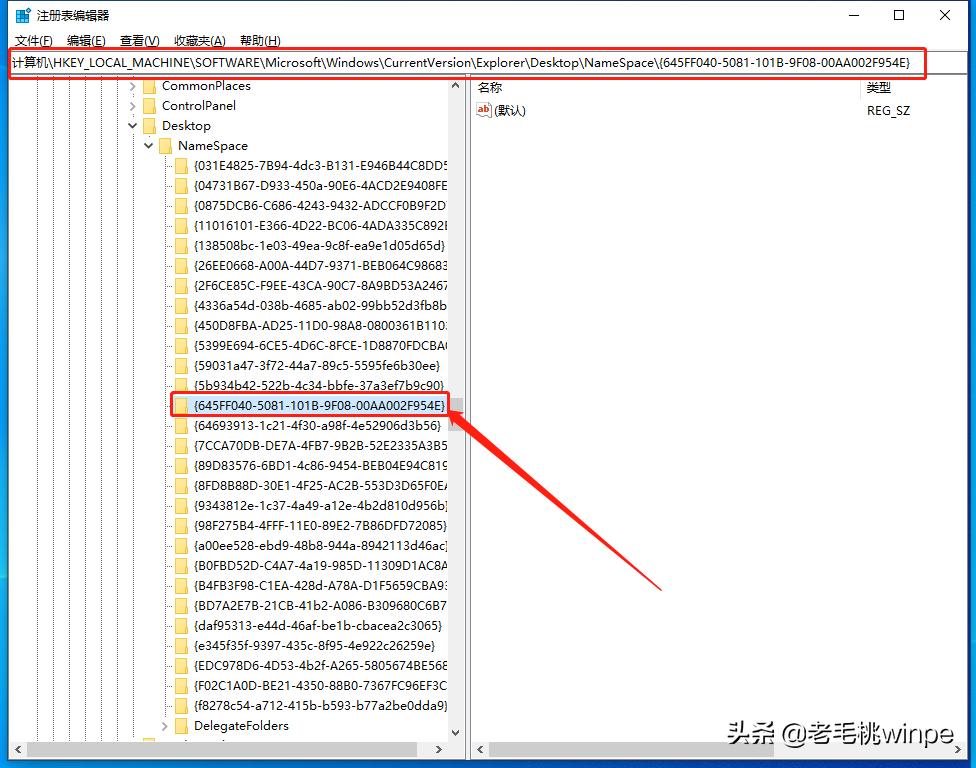Image resolution: width=976 pixels, height=768 pixels.
Task: Select the NameSpace folder icon
Action: pos(165,146)
